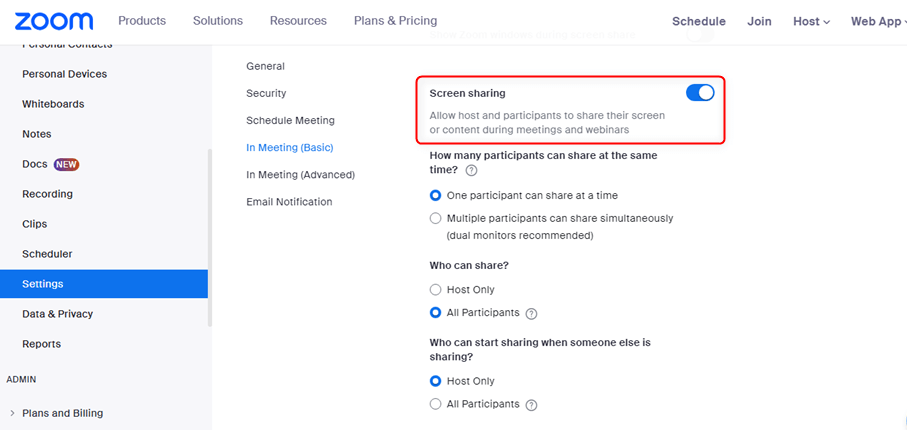Click the Join link

759,21
